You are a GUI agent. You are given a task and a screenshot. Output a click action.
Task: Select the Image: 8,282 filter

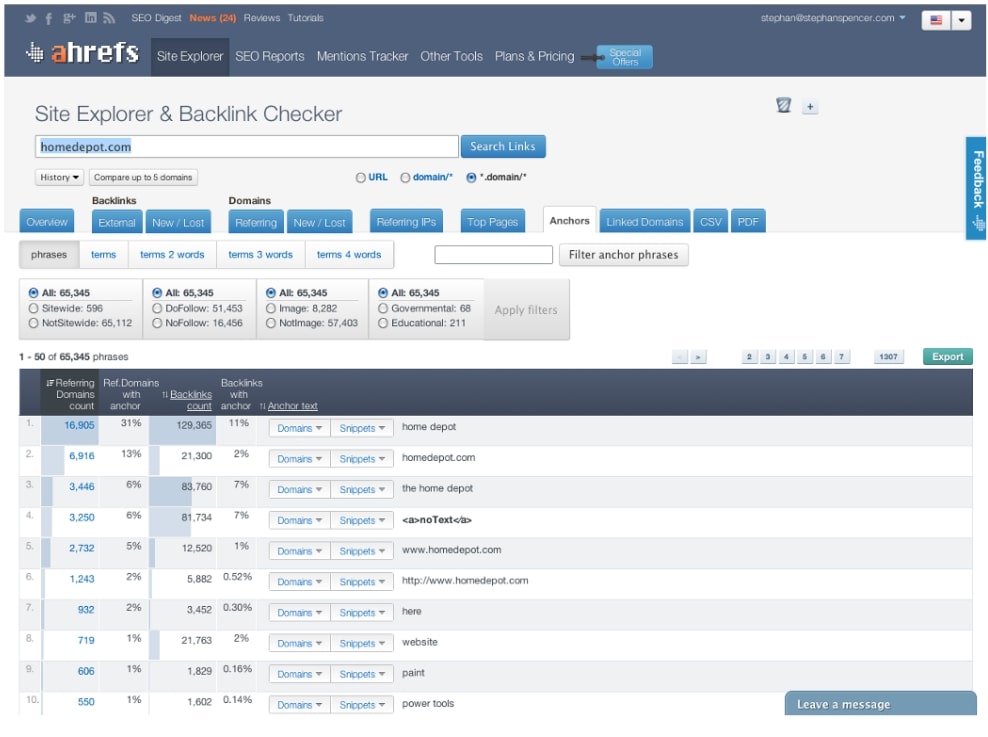(271, 309)
